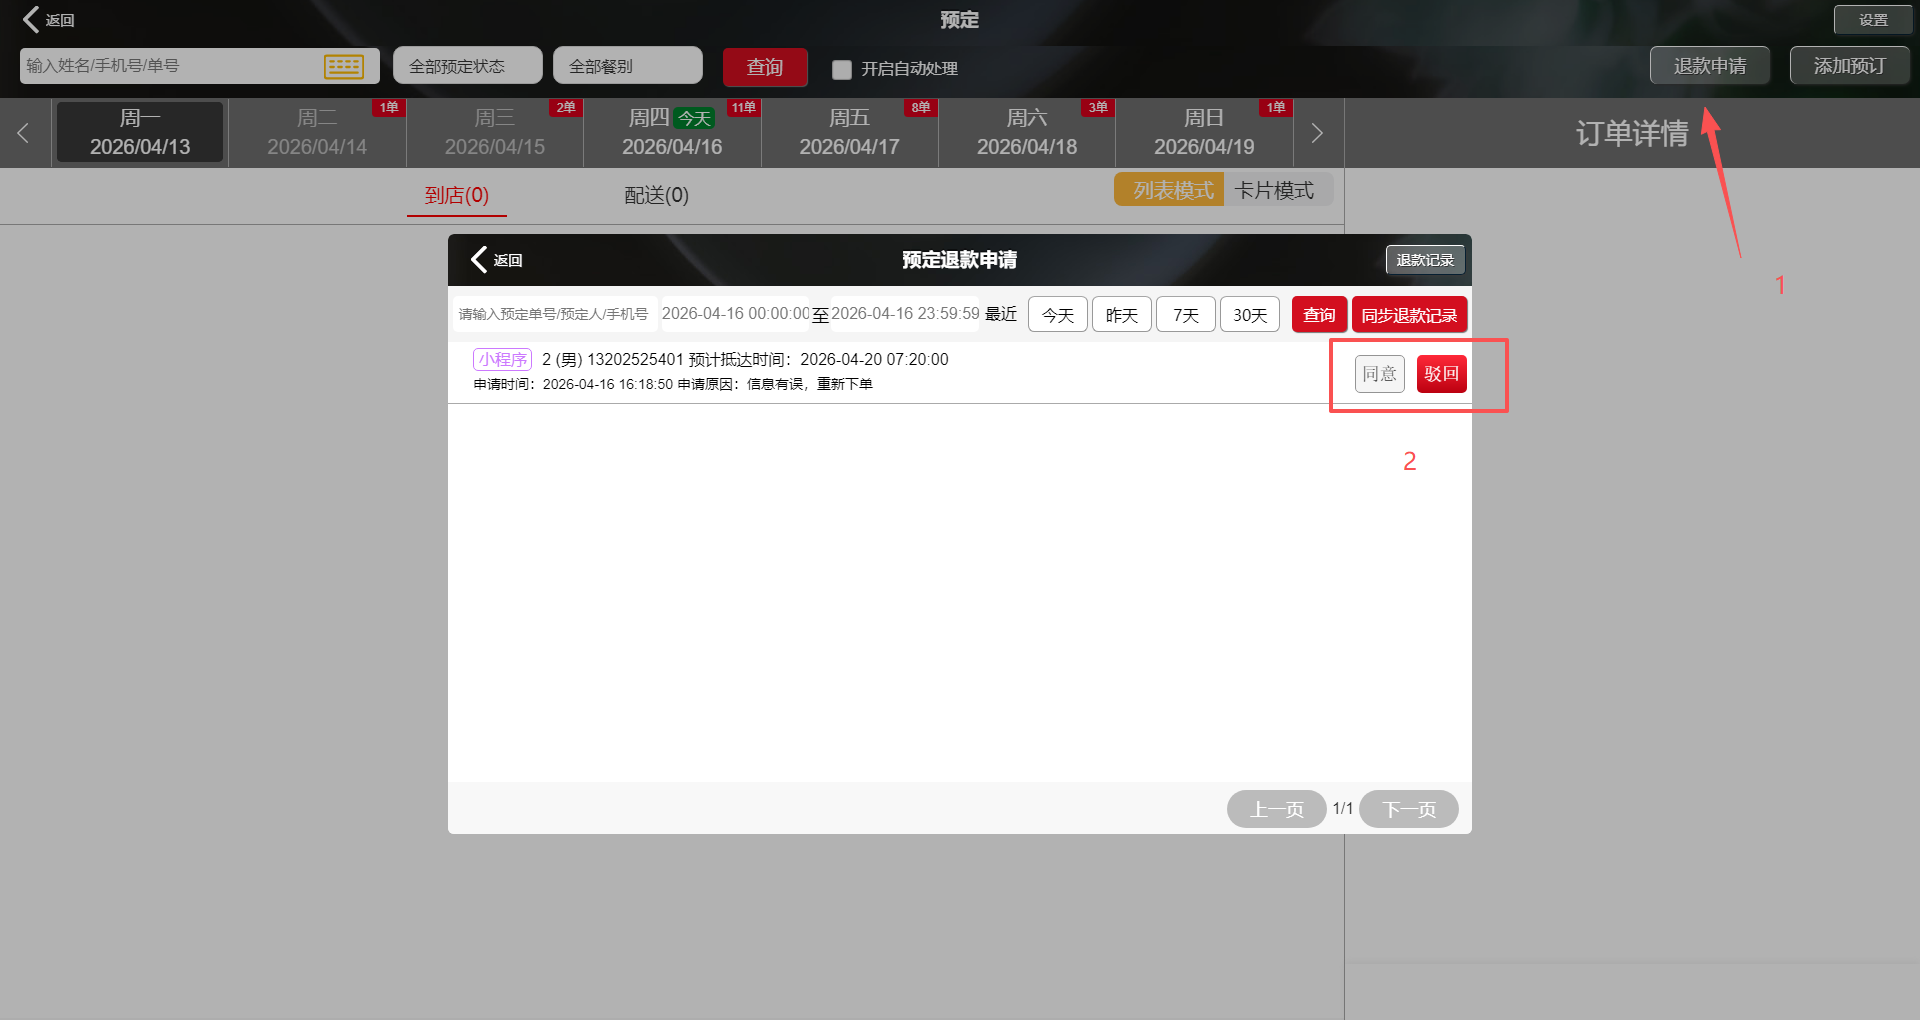Enable the 开启自动处理 checkbox
The height and width of the screenshot is (1020, 1920).
click(x=842, y=69)
